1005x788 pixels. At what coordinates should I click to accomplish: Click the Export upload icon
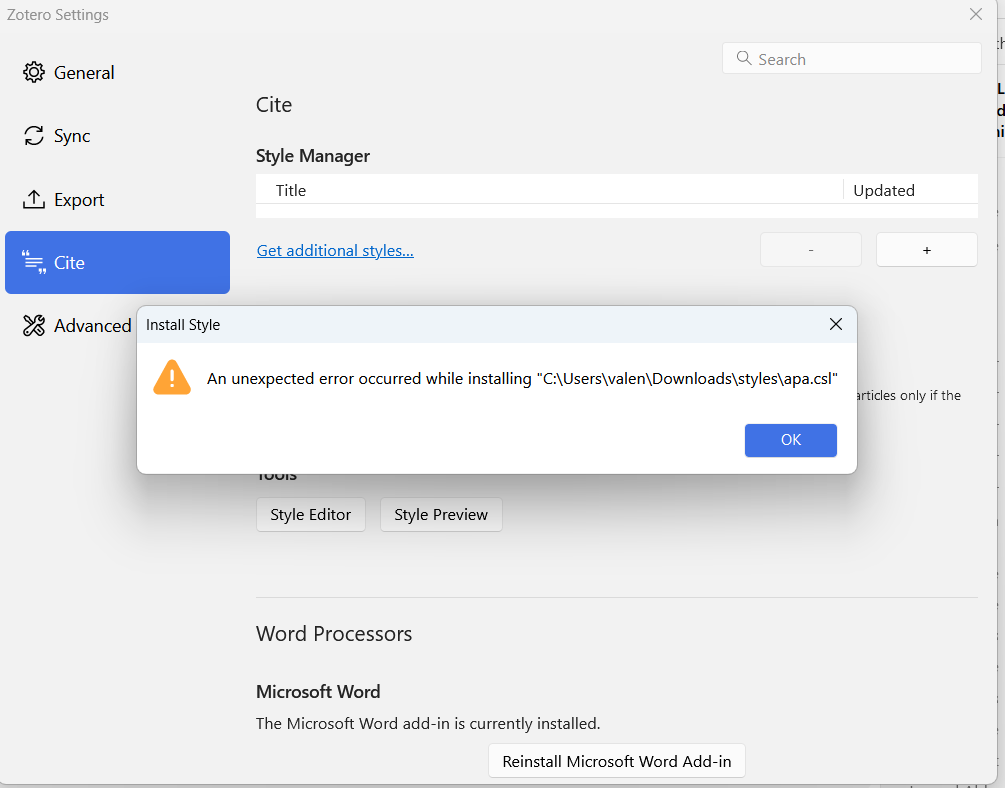pyautogui.click(x=34, y=199)
